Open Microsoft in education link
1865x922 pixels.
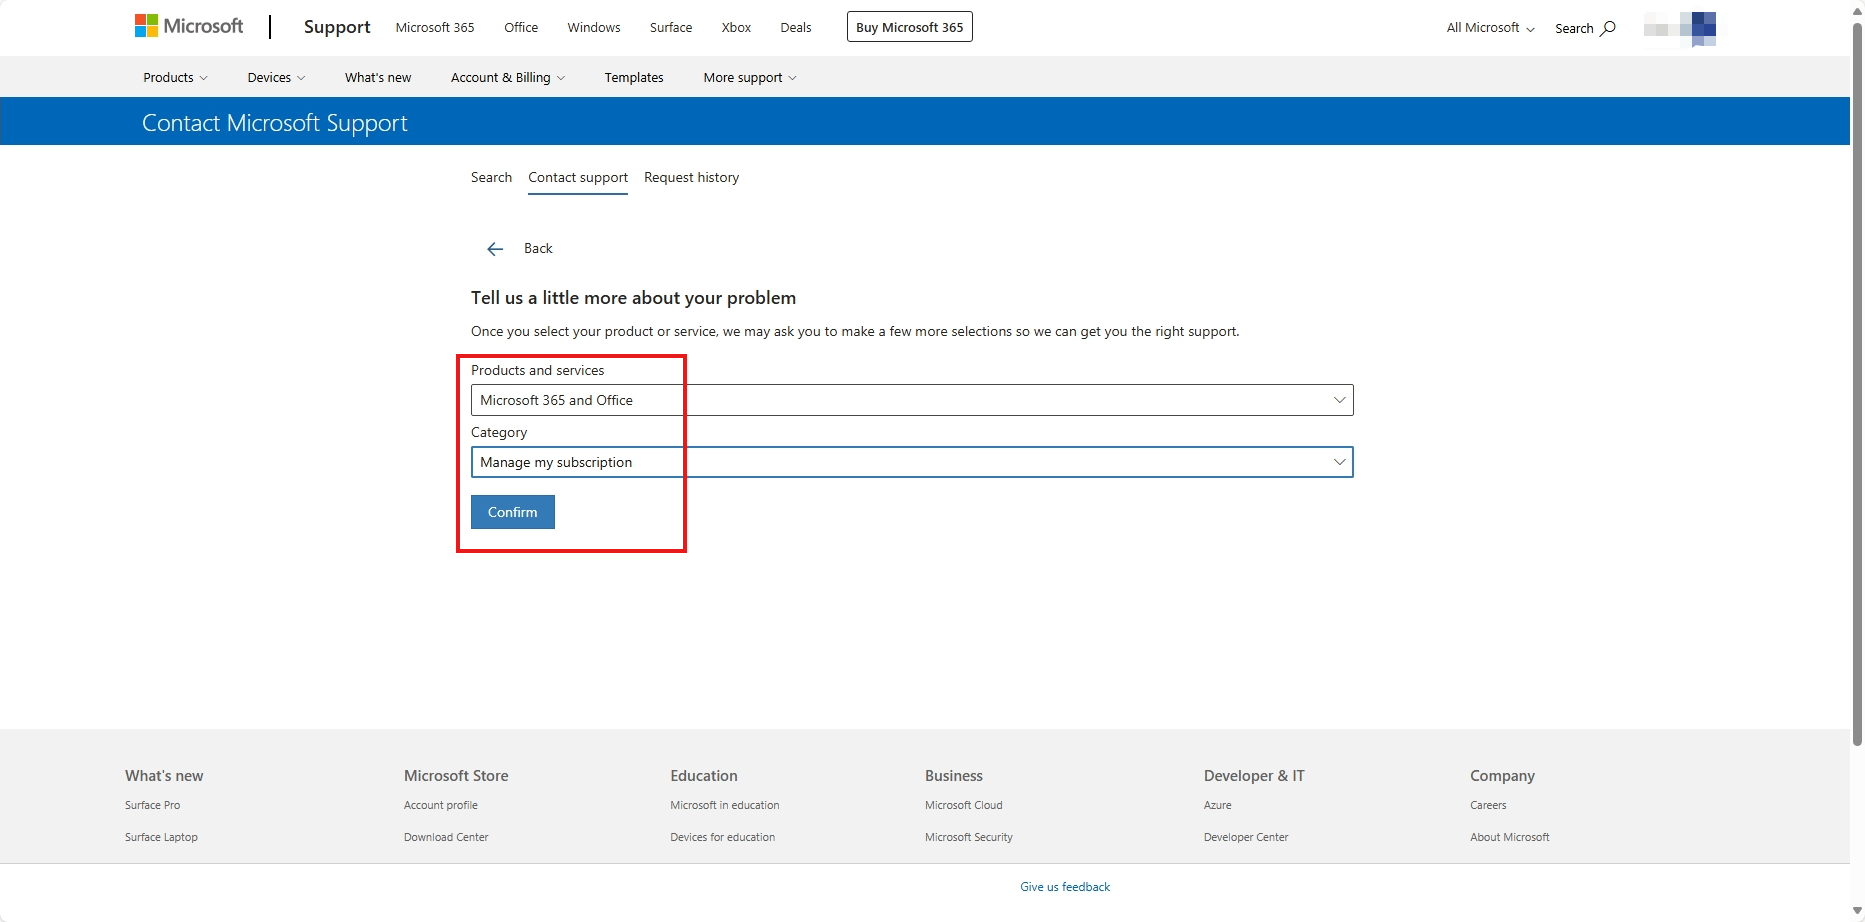click(x=725, y=805)
